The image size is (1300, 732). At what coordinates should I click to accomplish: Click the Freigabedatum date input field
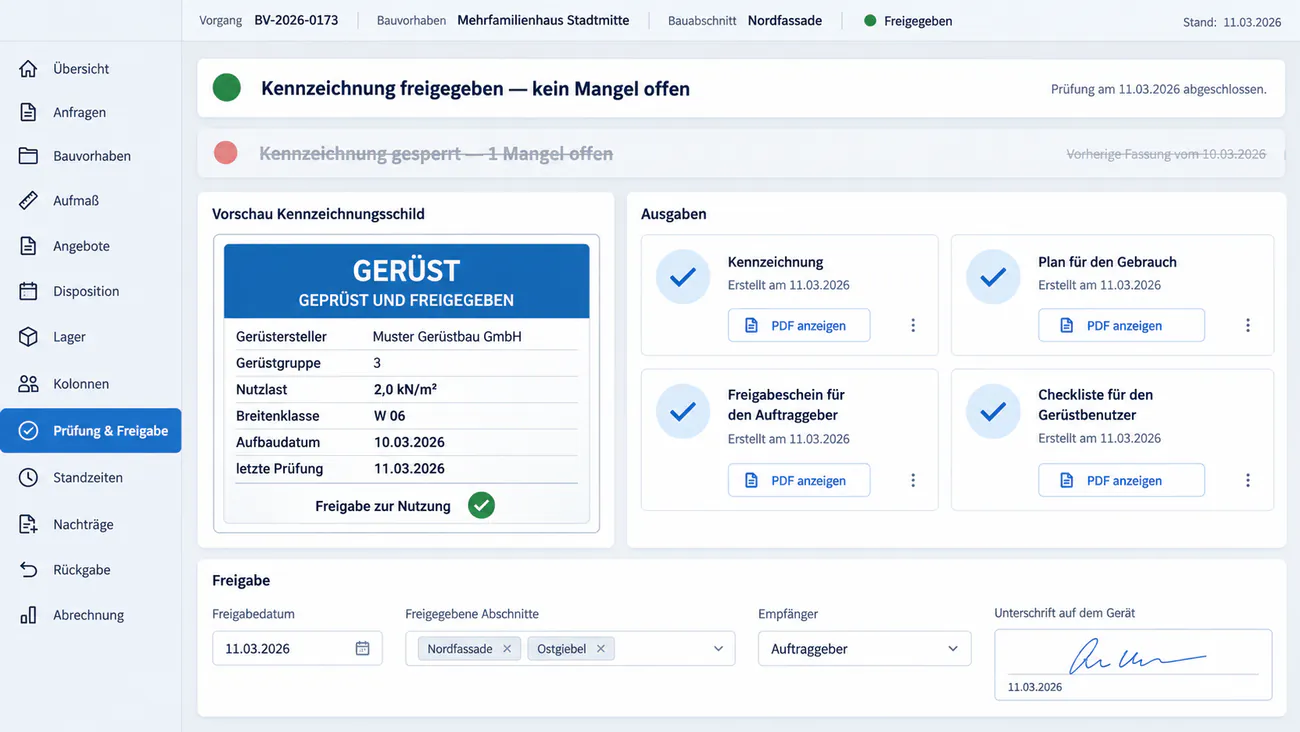click(x=297, y=648)
